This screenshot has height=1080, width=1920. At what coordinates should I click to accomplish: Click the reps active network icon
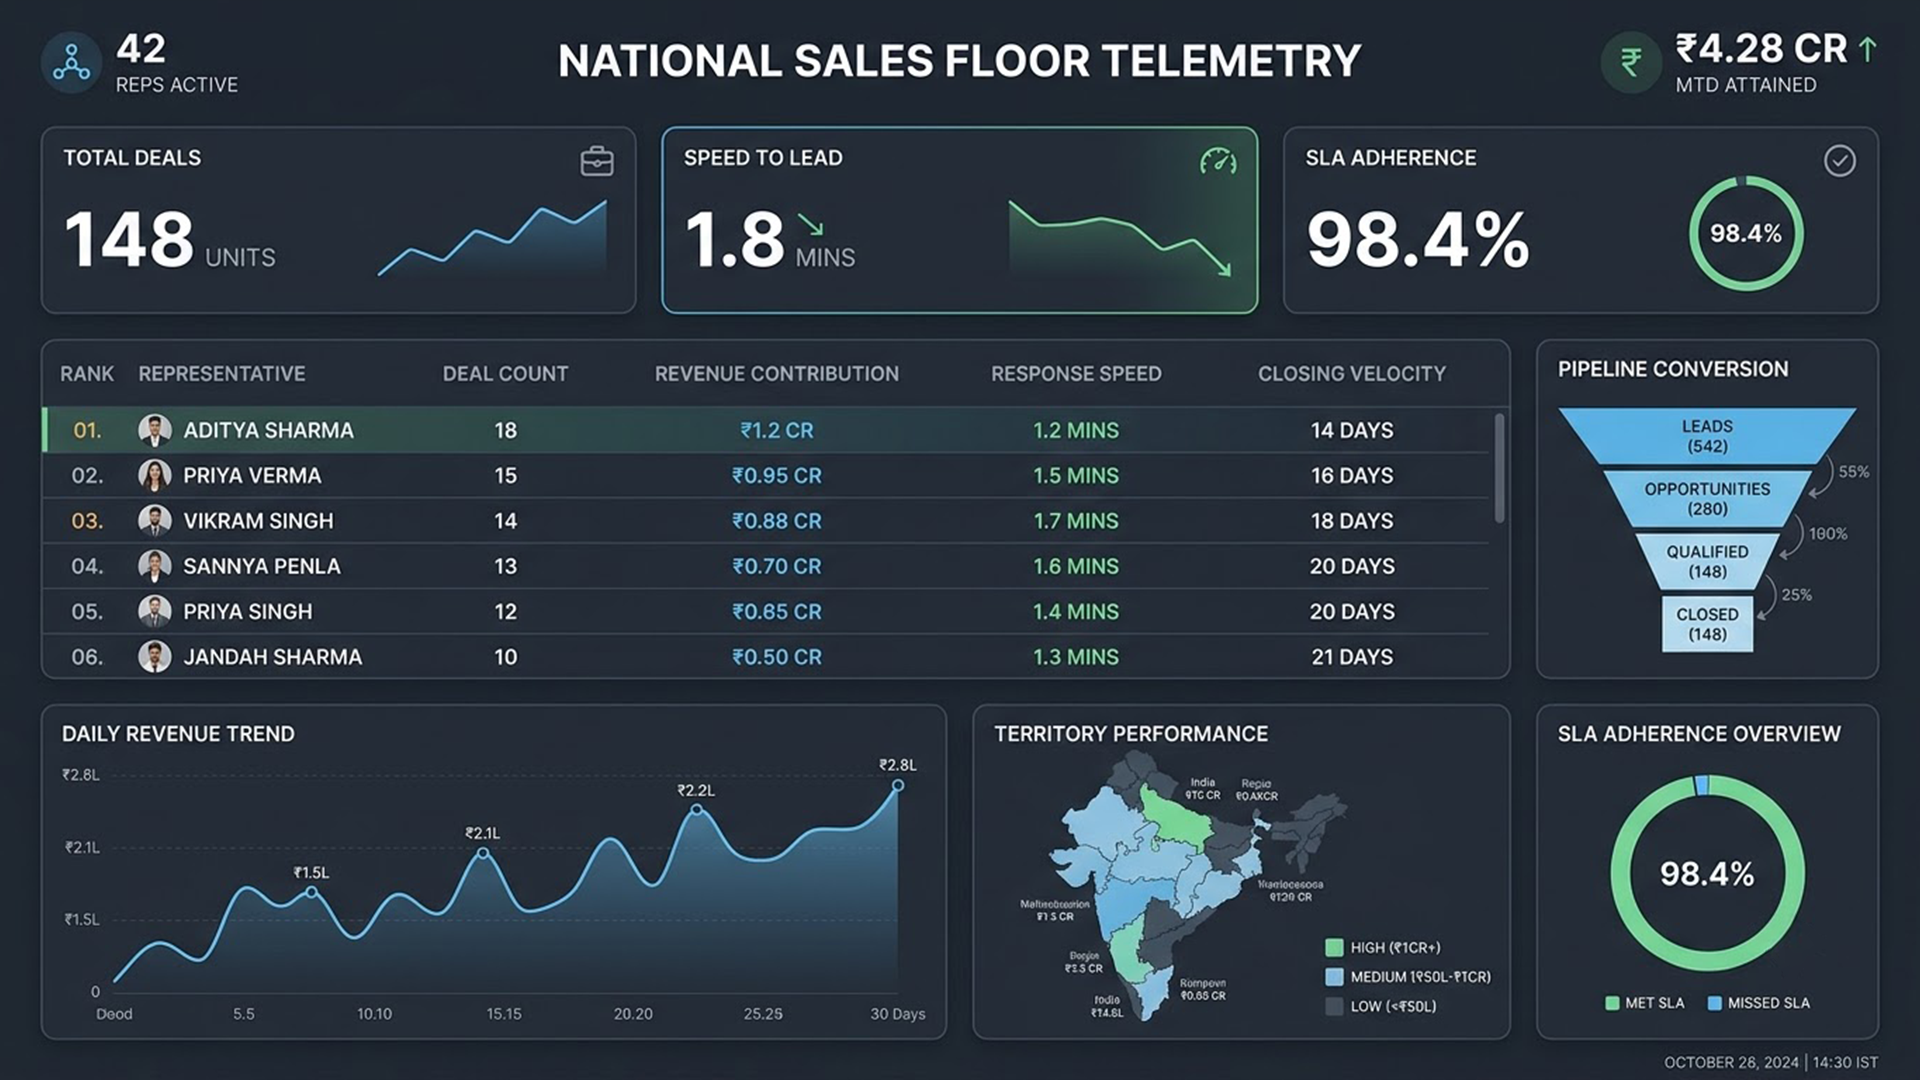(x=71, y=63)
